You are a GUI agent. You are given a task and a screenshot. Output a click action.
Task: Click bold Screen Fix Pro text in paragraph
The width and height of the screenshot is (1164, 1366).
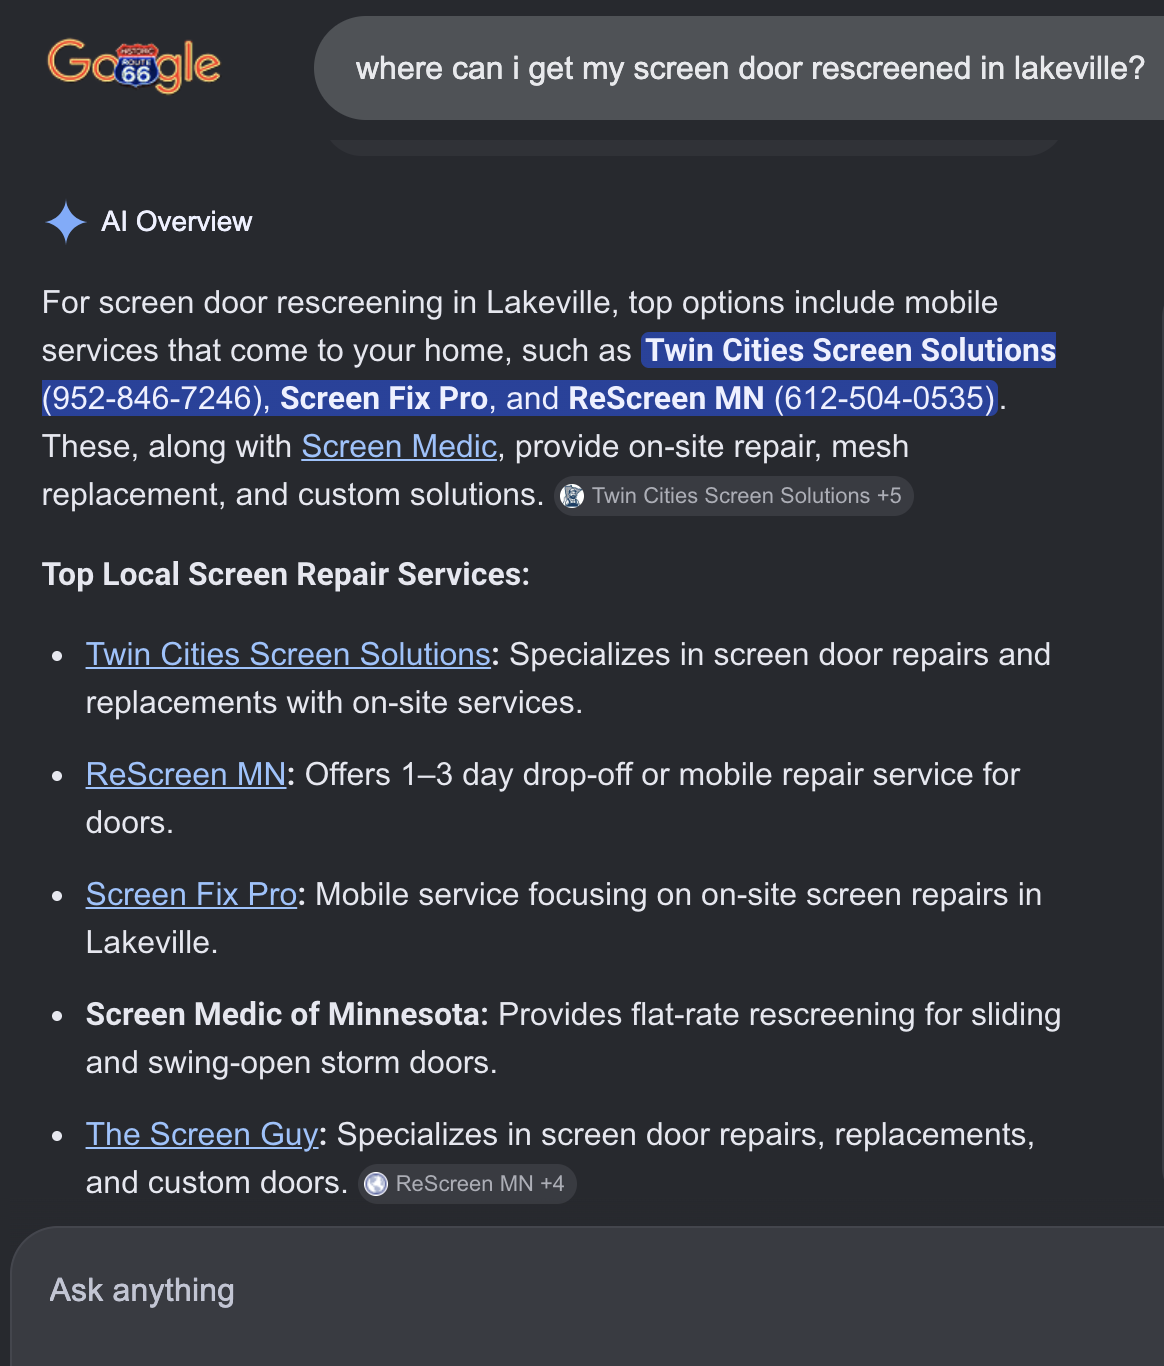coord(383,398)
